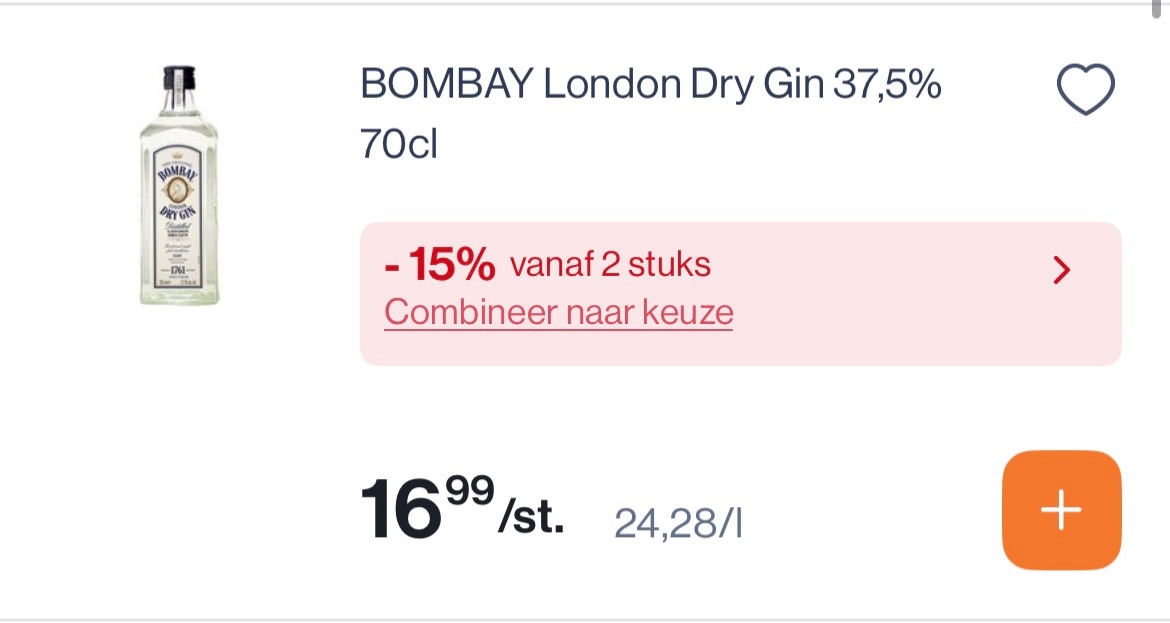Viewport: 1170px width, 623px height.
Task: Click the scrollbar thumb at top right
Action: (1158, 8)
